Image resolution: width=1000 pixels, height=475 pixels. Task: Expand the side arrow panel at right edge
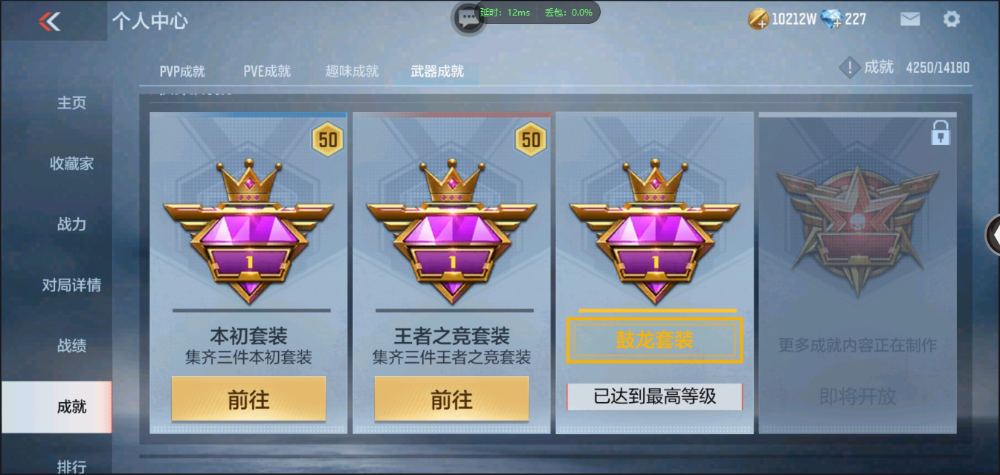pyautogui.click(x=993, y=236)
